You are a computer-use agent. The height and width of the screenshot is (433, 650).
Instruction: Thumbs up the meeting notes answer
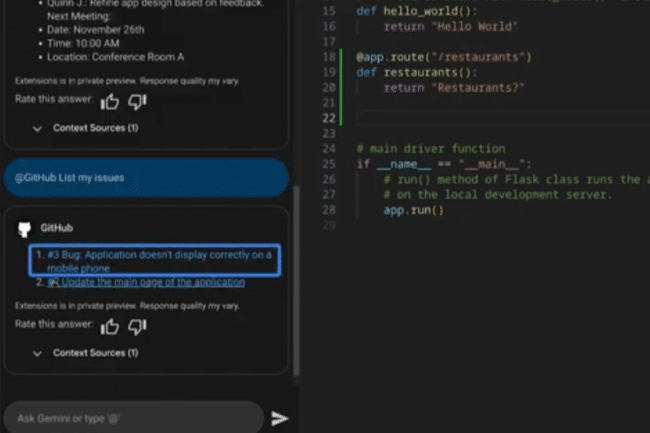[x=110, y=102]
